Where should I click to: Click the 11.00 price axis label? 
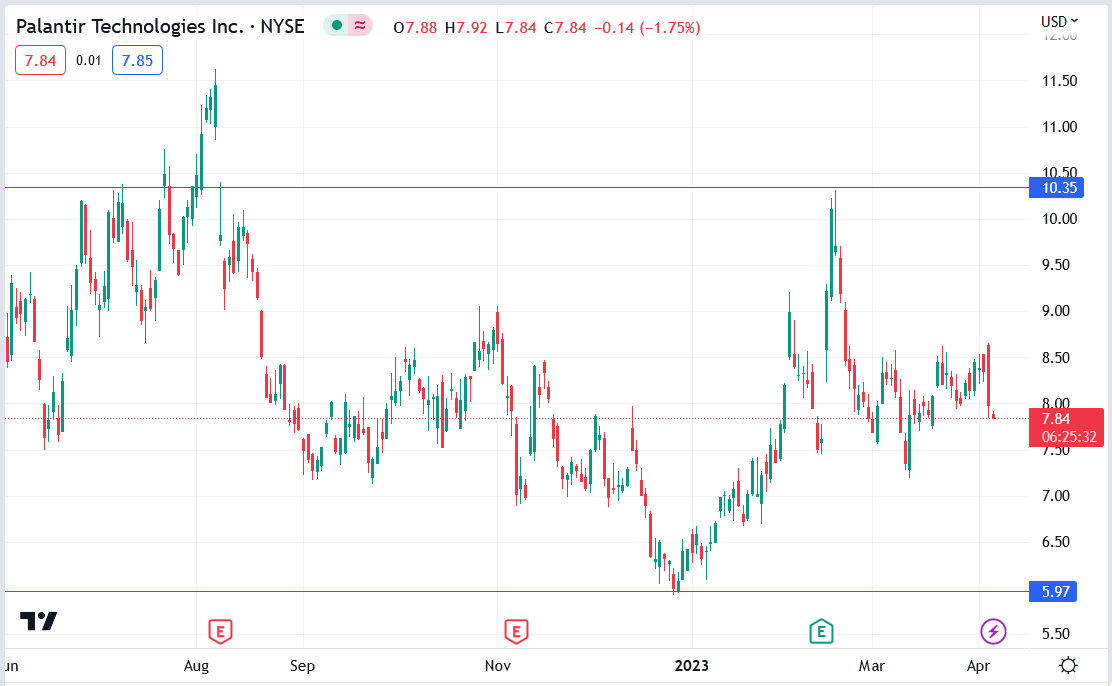coord(1060,127)
